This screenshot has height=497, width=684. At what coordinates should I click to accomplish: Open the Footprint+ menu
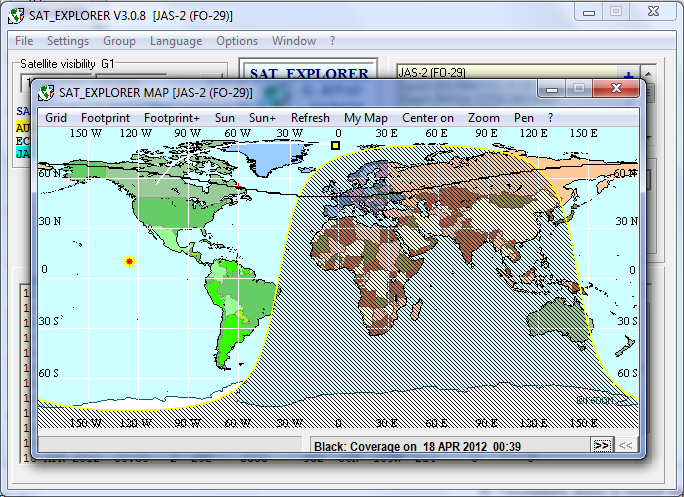172,118
